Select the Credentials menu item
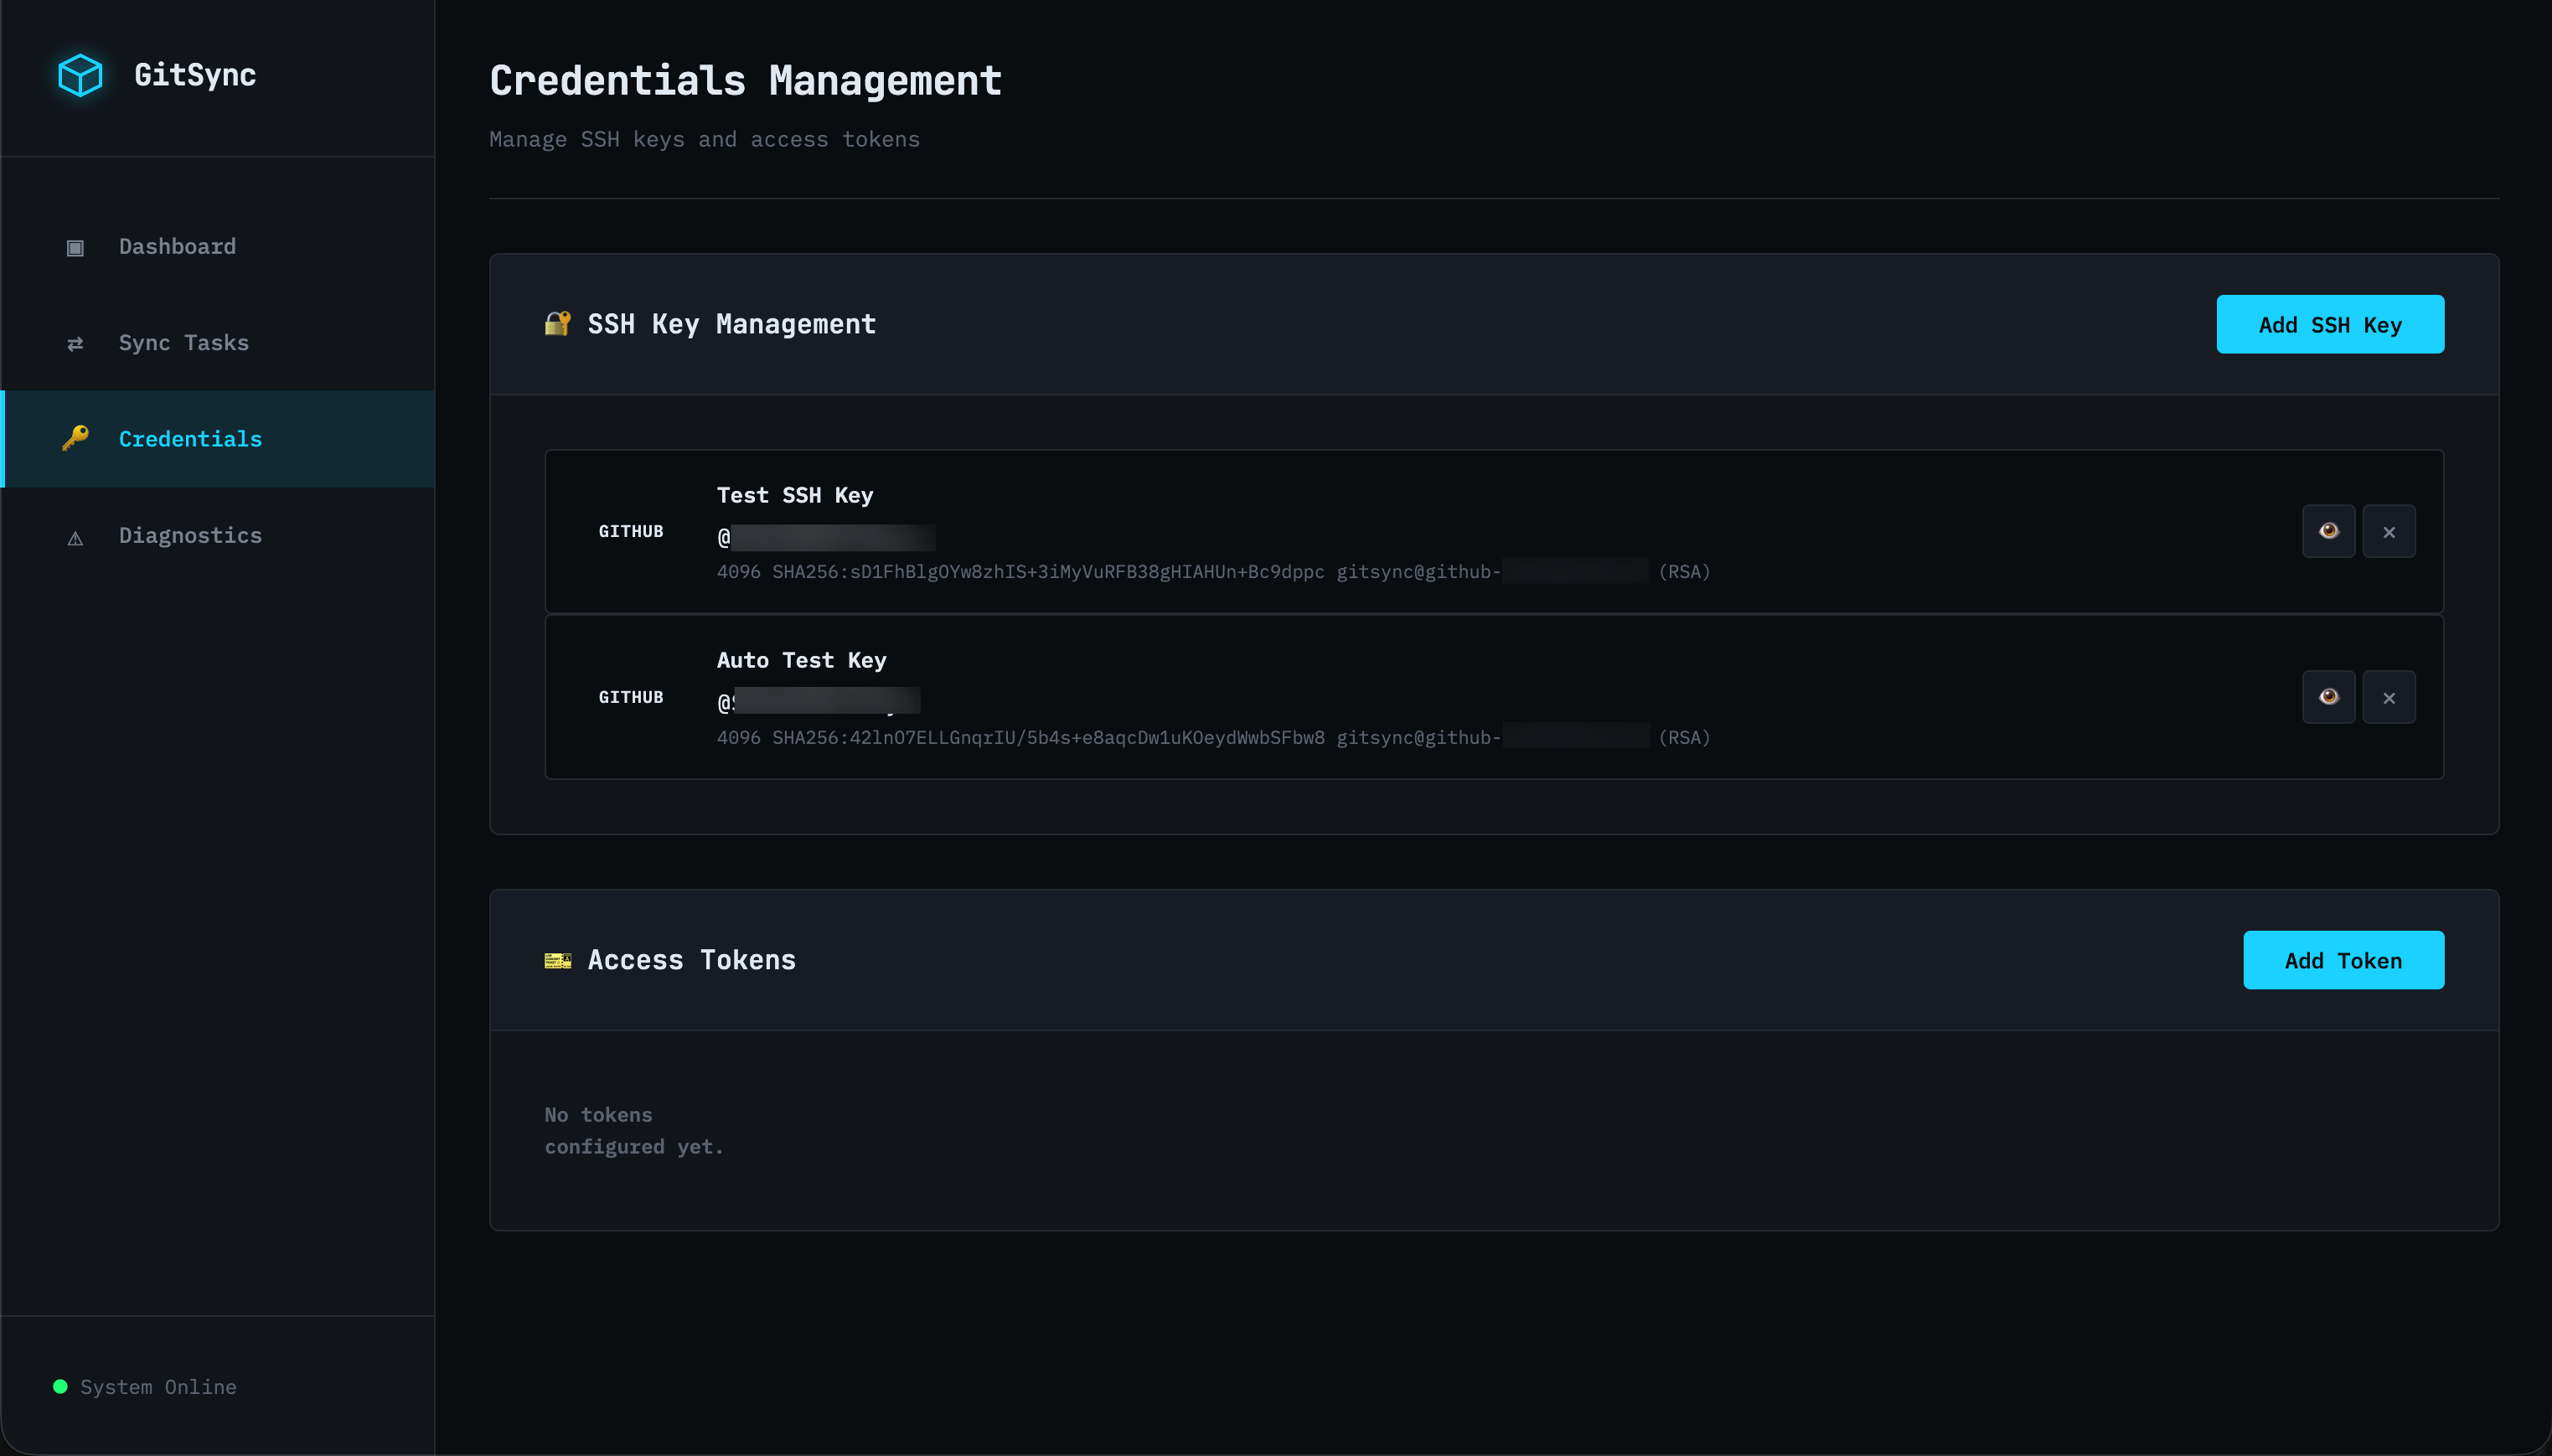Screen dimensions: 2552x1456 (x=218, y=439)
